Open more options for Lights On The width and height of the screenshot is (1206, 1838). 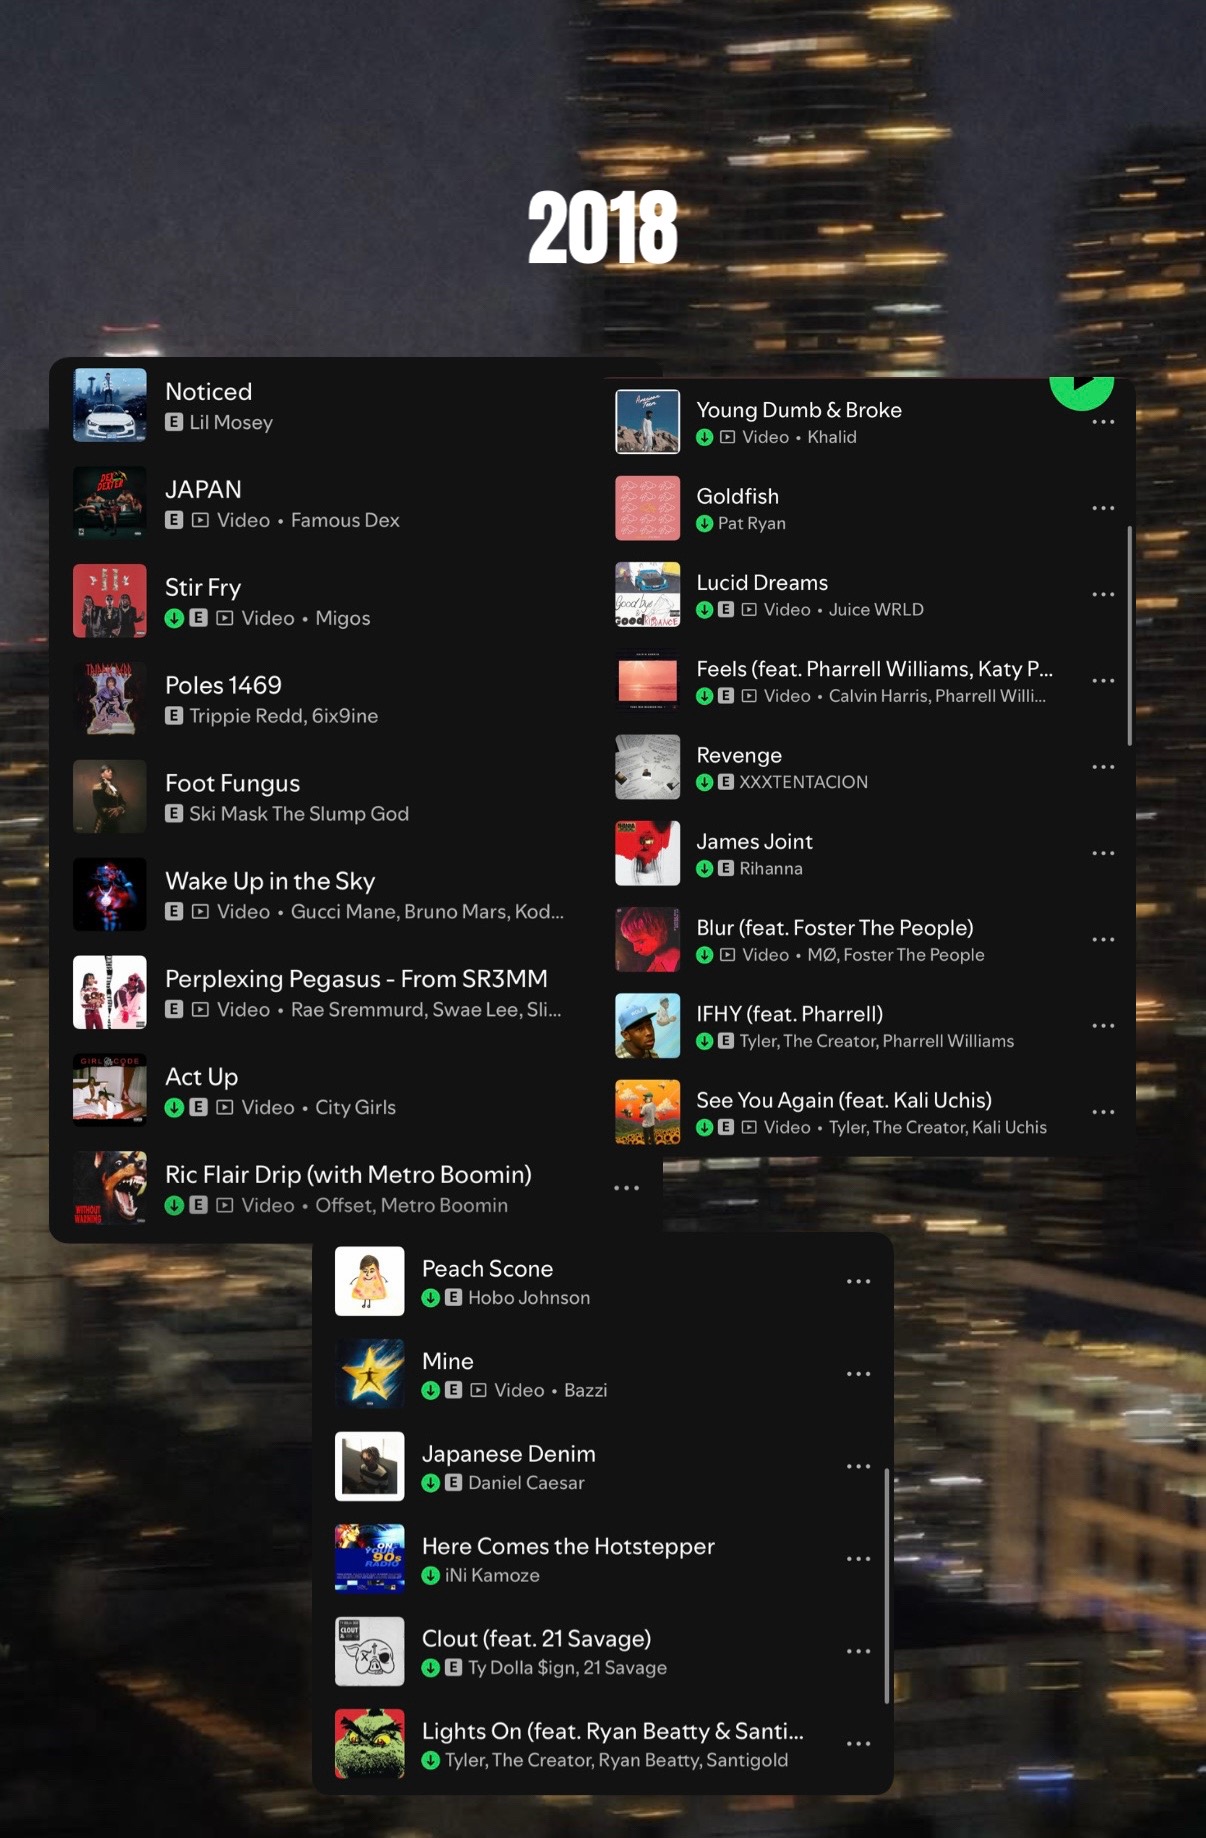coord(858,1744)
